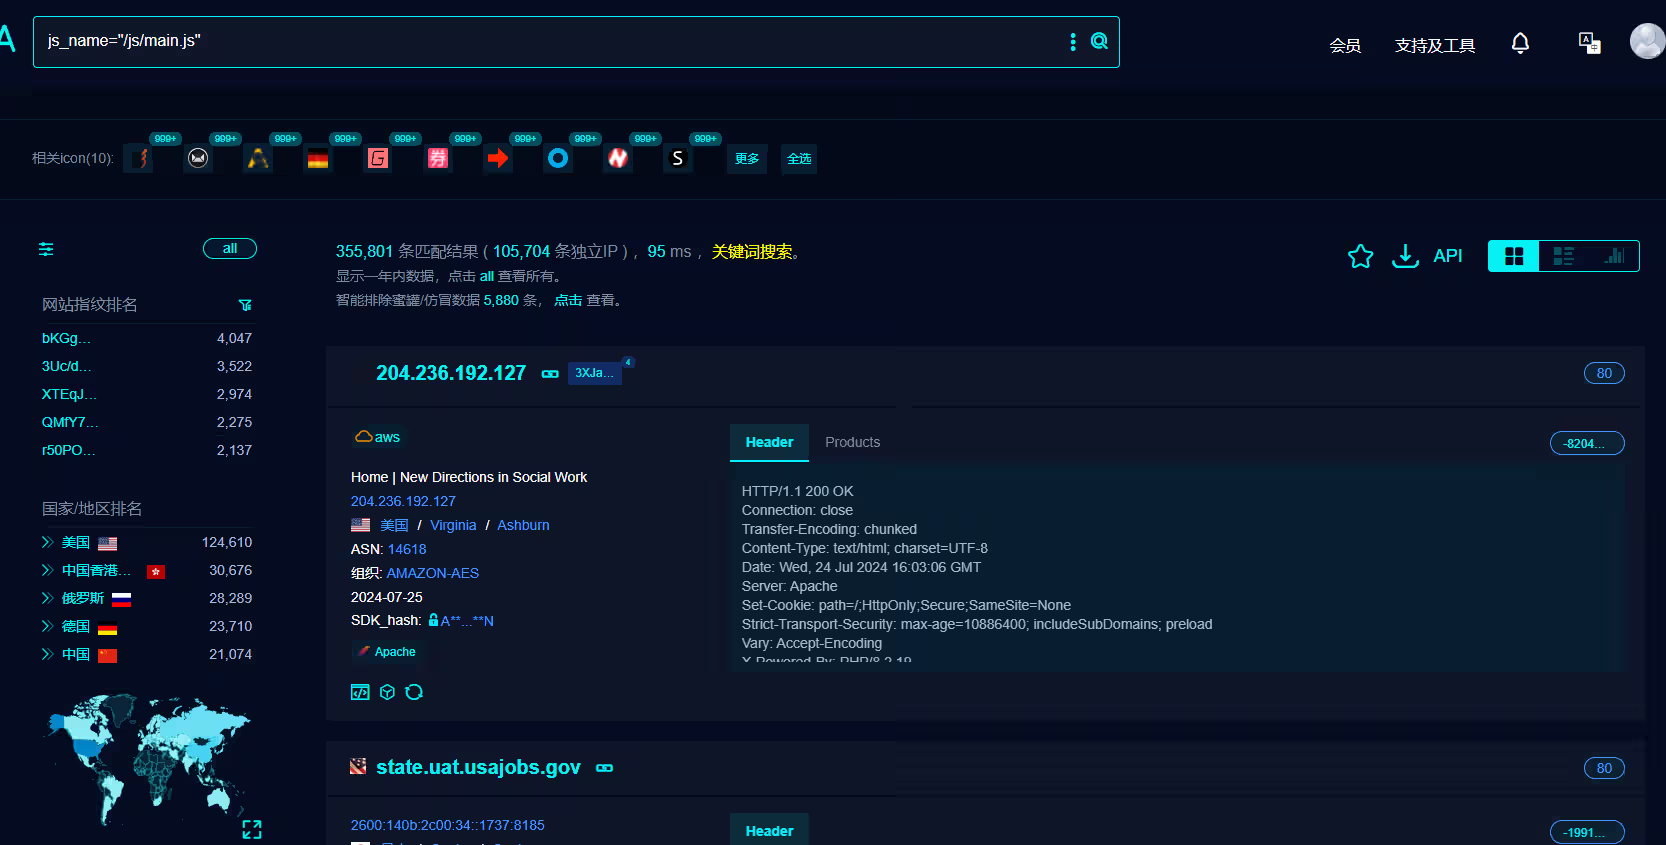Click the 更多 button for related icons

747,159
